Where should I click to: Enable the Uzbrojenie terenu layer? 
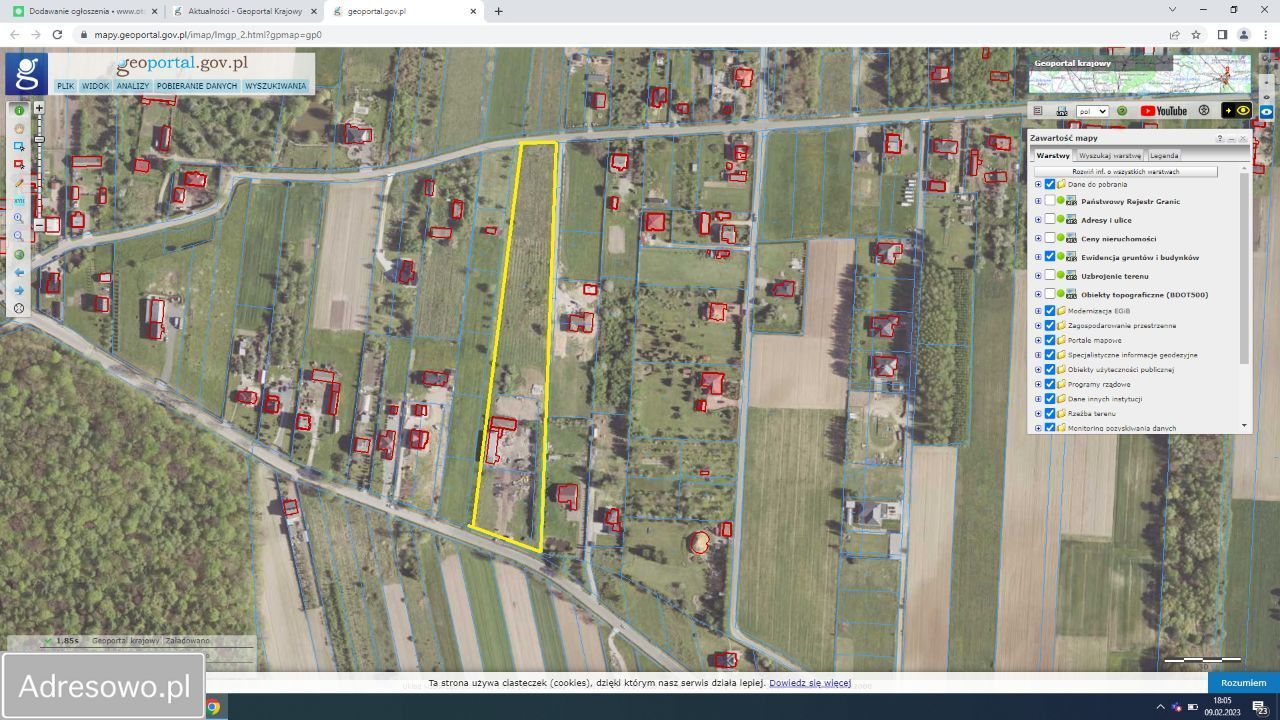click(1050, 276)
